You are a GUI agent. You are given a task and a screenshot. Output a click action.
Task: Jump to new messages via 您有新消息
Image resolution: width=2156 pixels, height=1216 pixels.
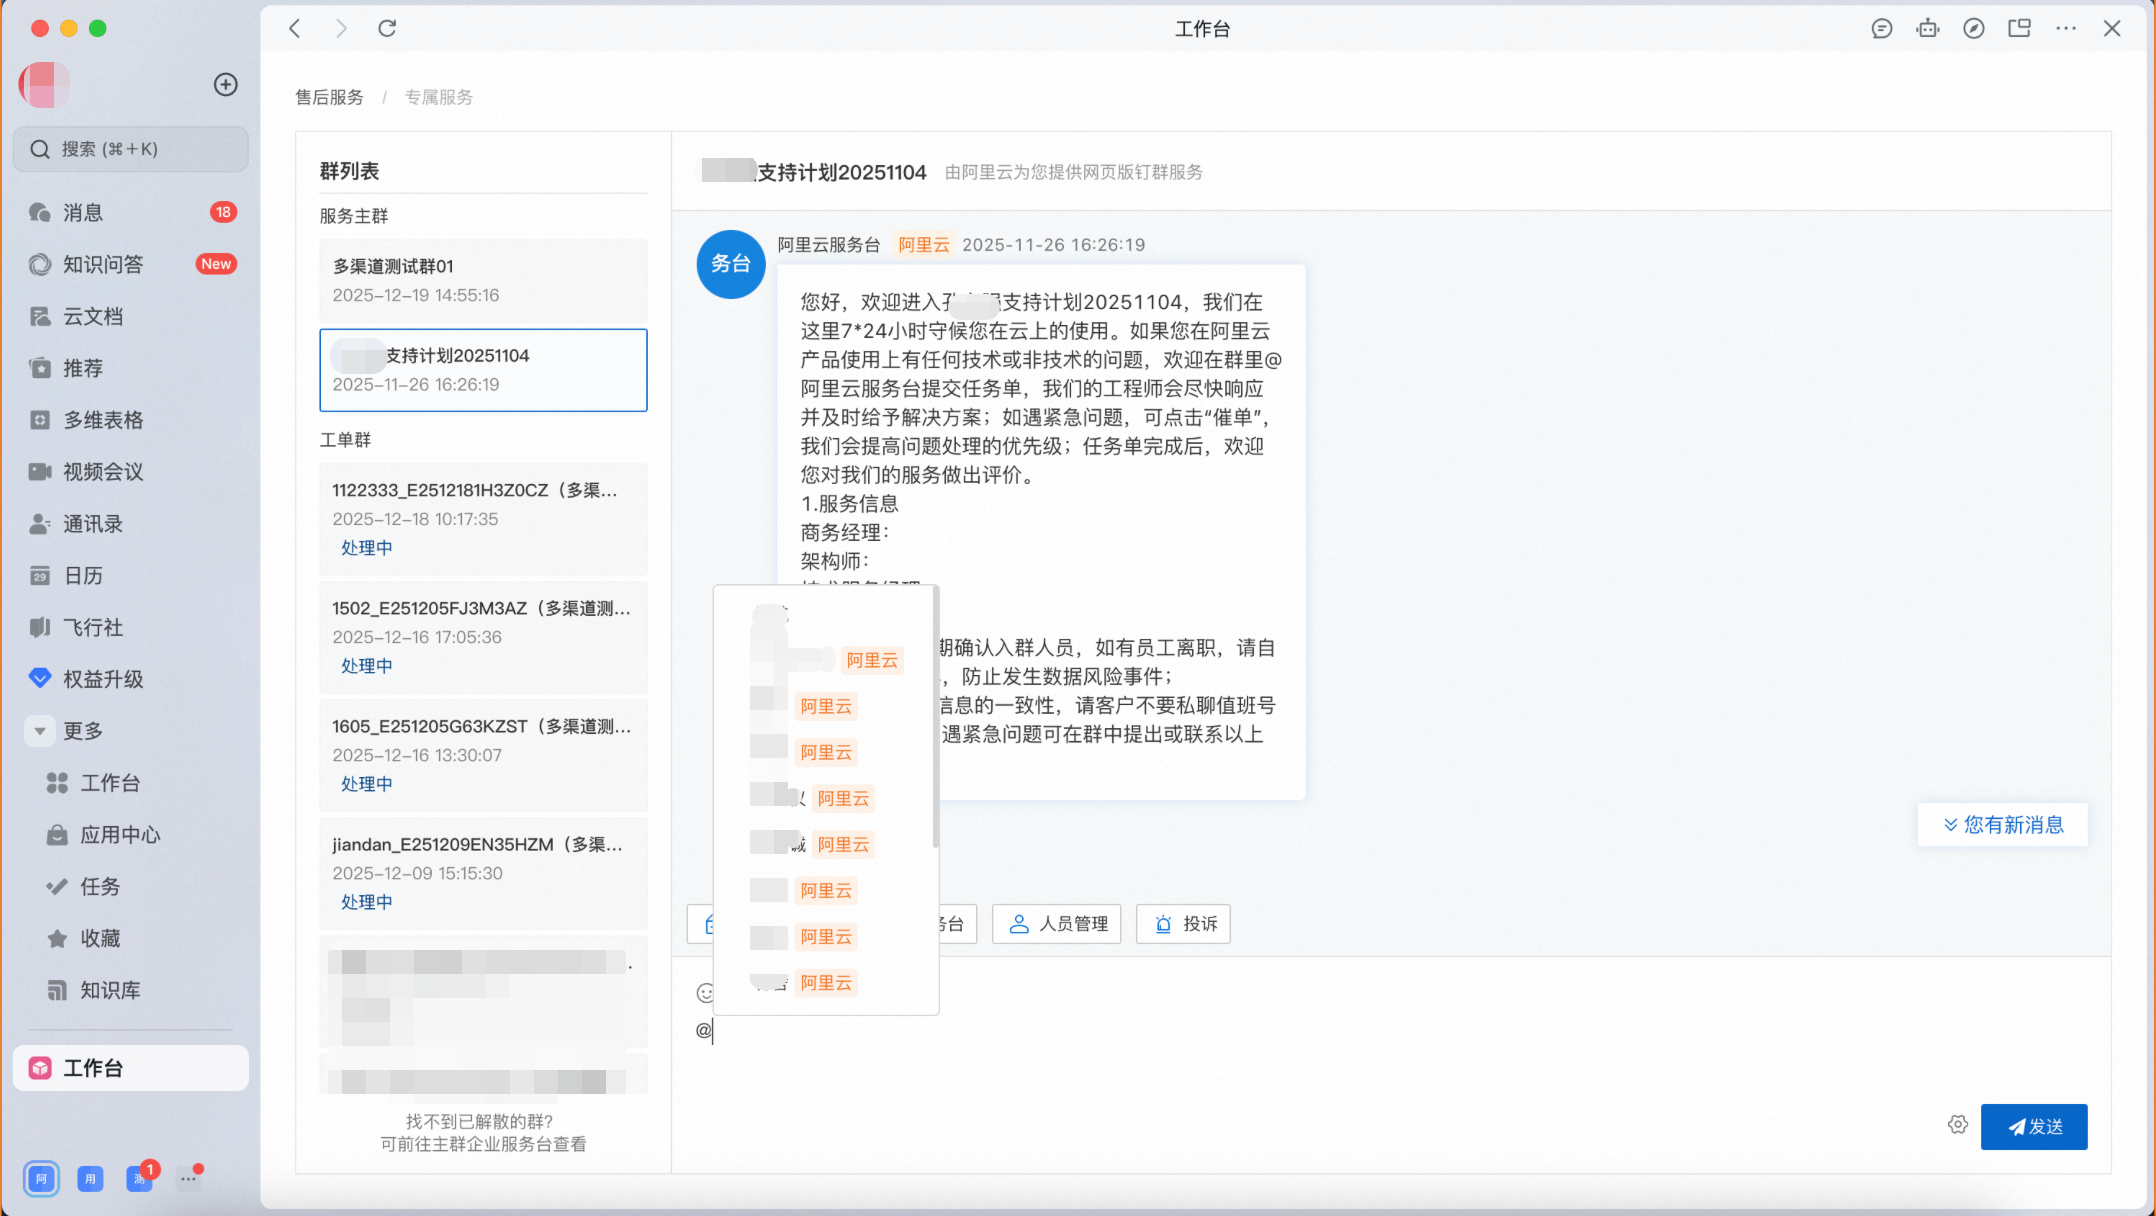click(2003, 825)
